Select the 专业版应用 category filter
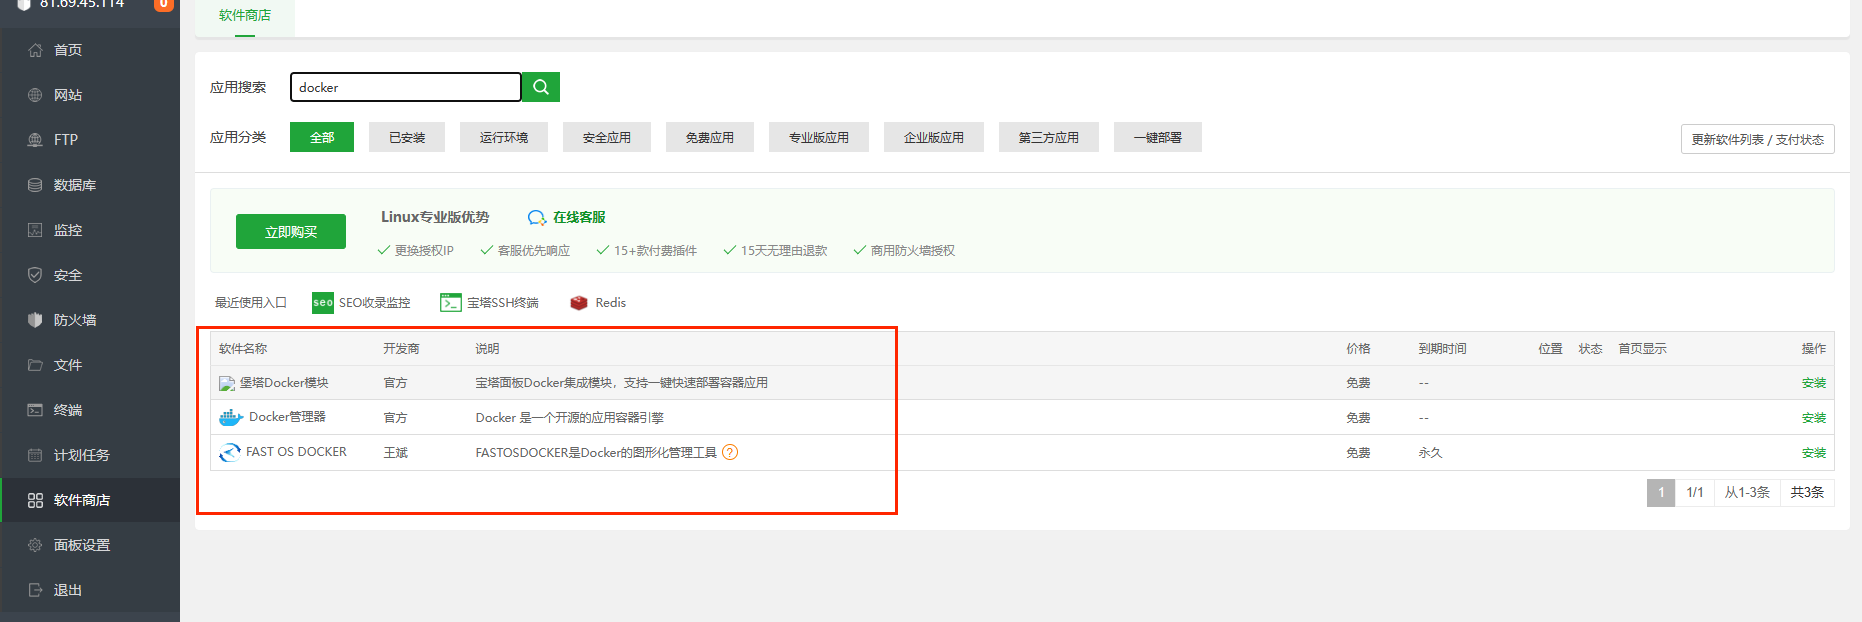The width and height of the screenshot is (1862, 622). click(819, 137)
